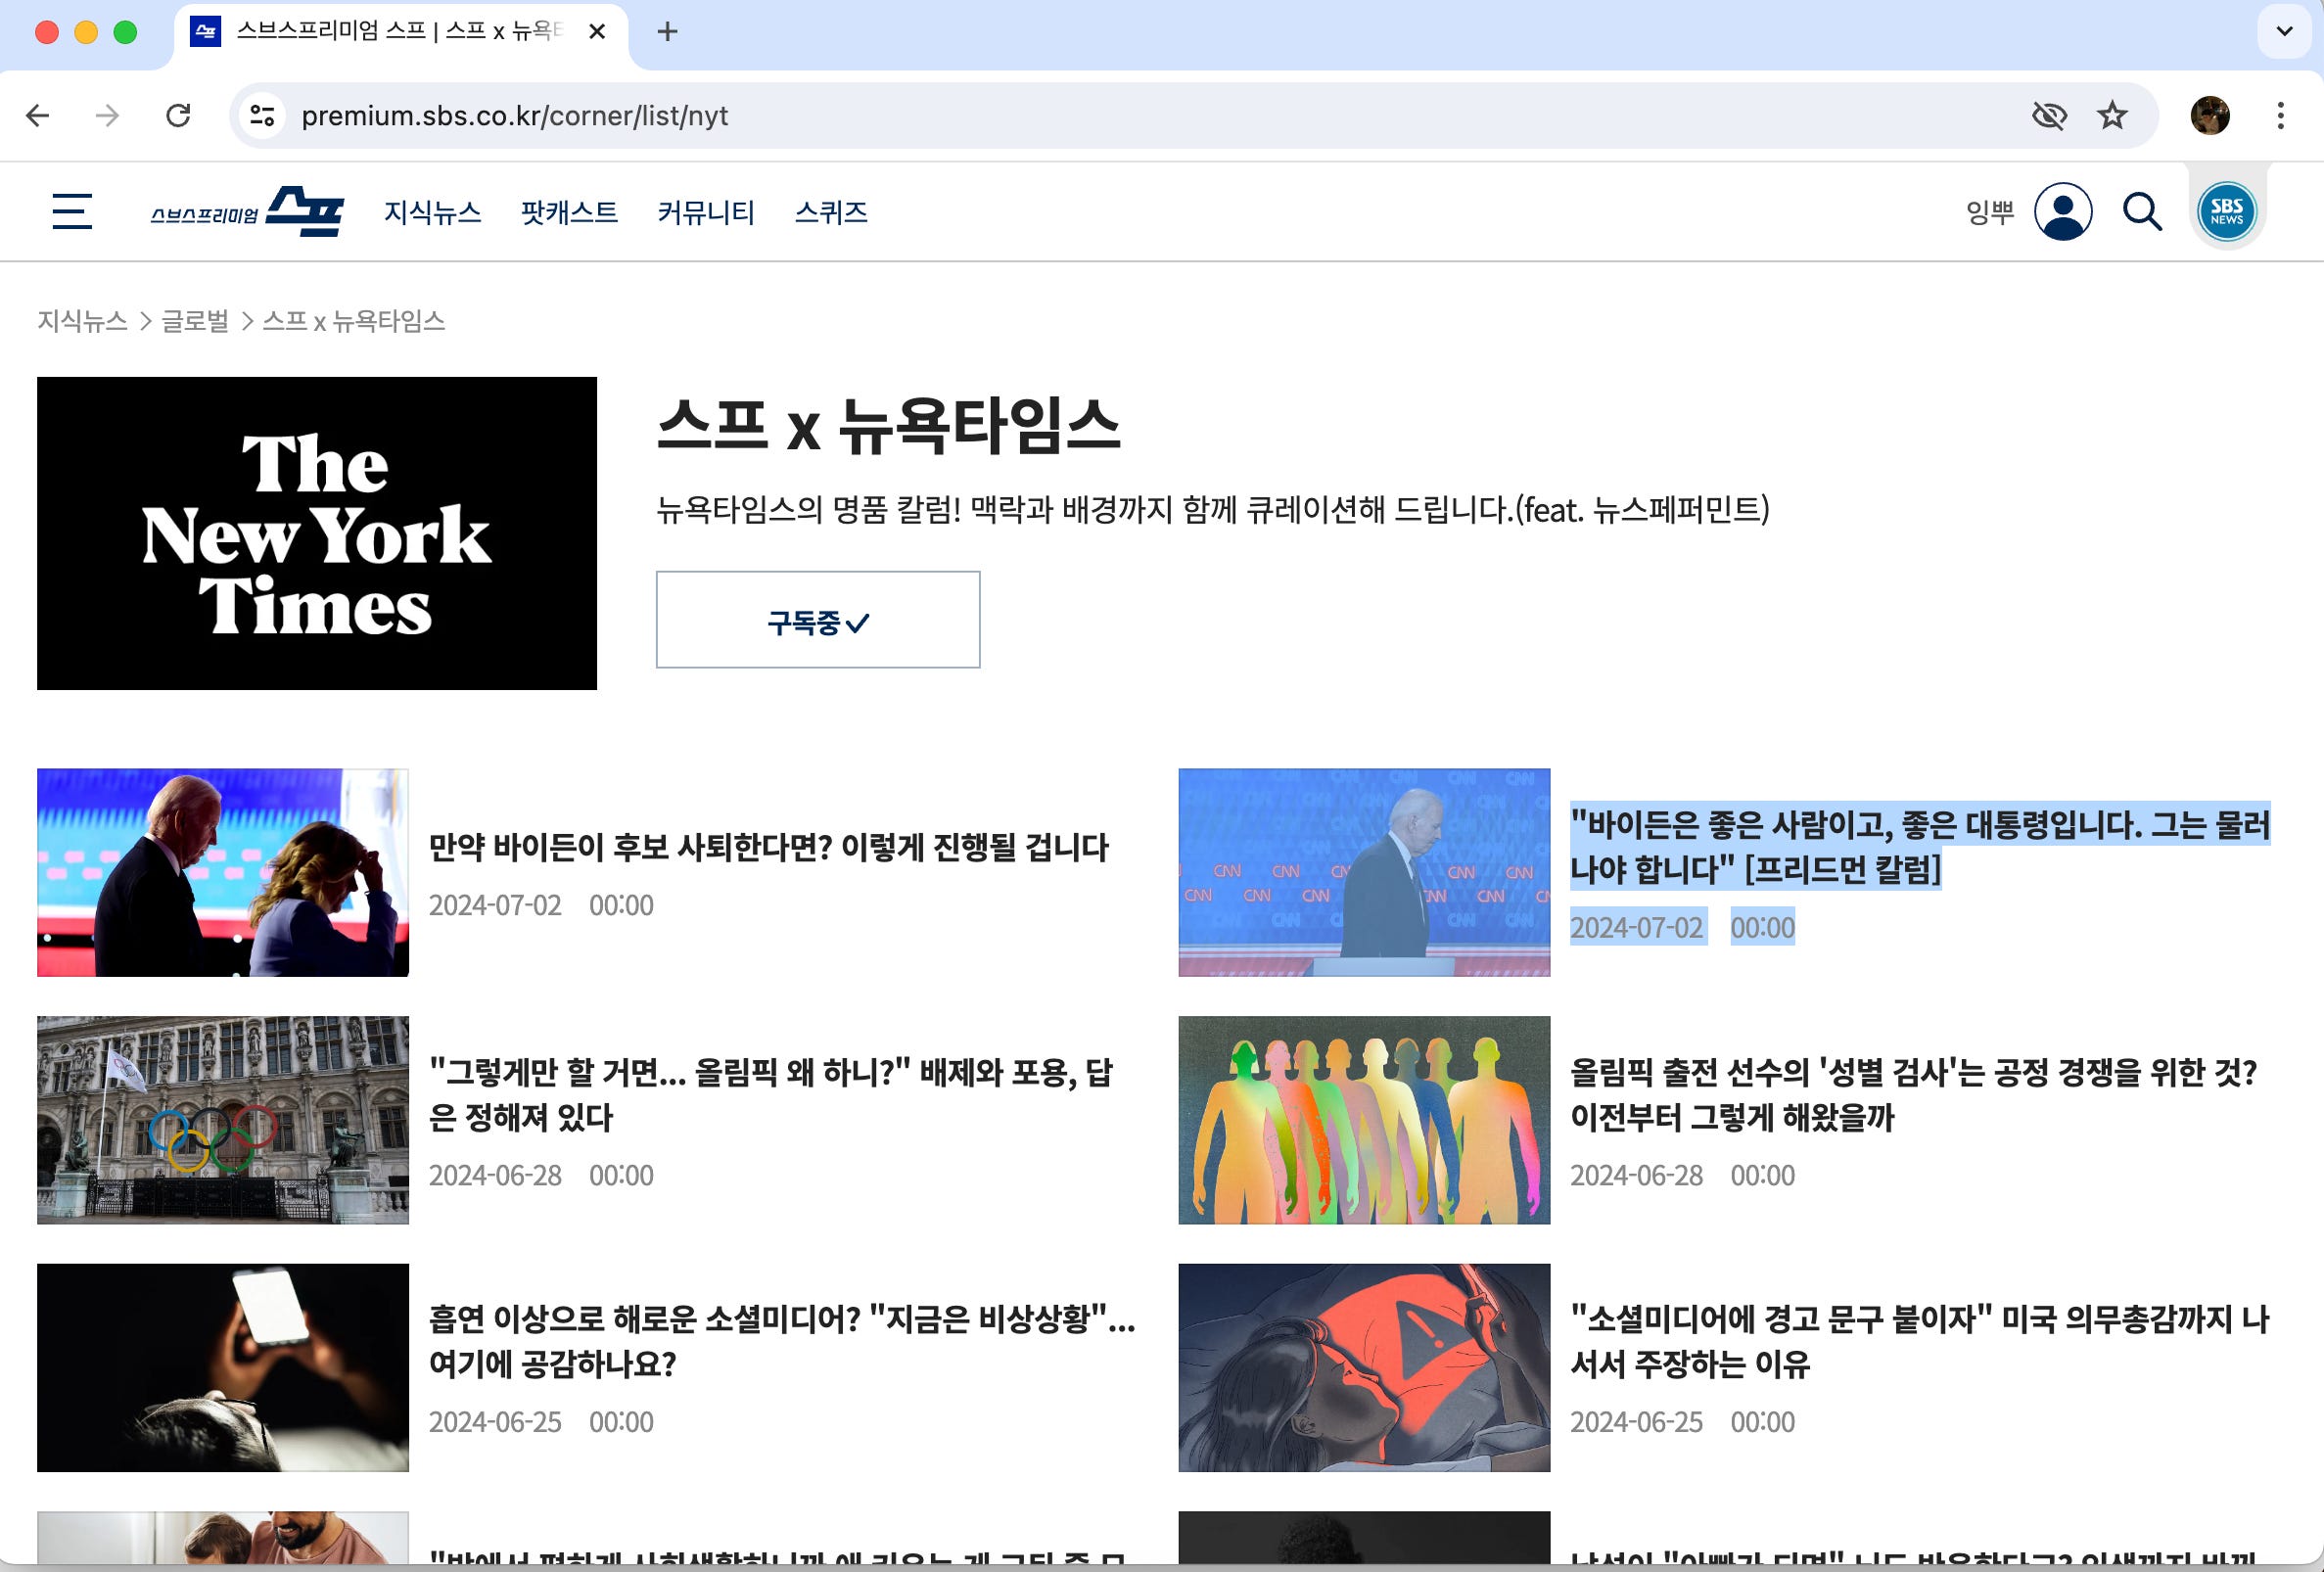2324x1572 pixels.
Task: Open the user profile avatar icon
Action: point(2062,211)
